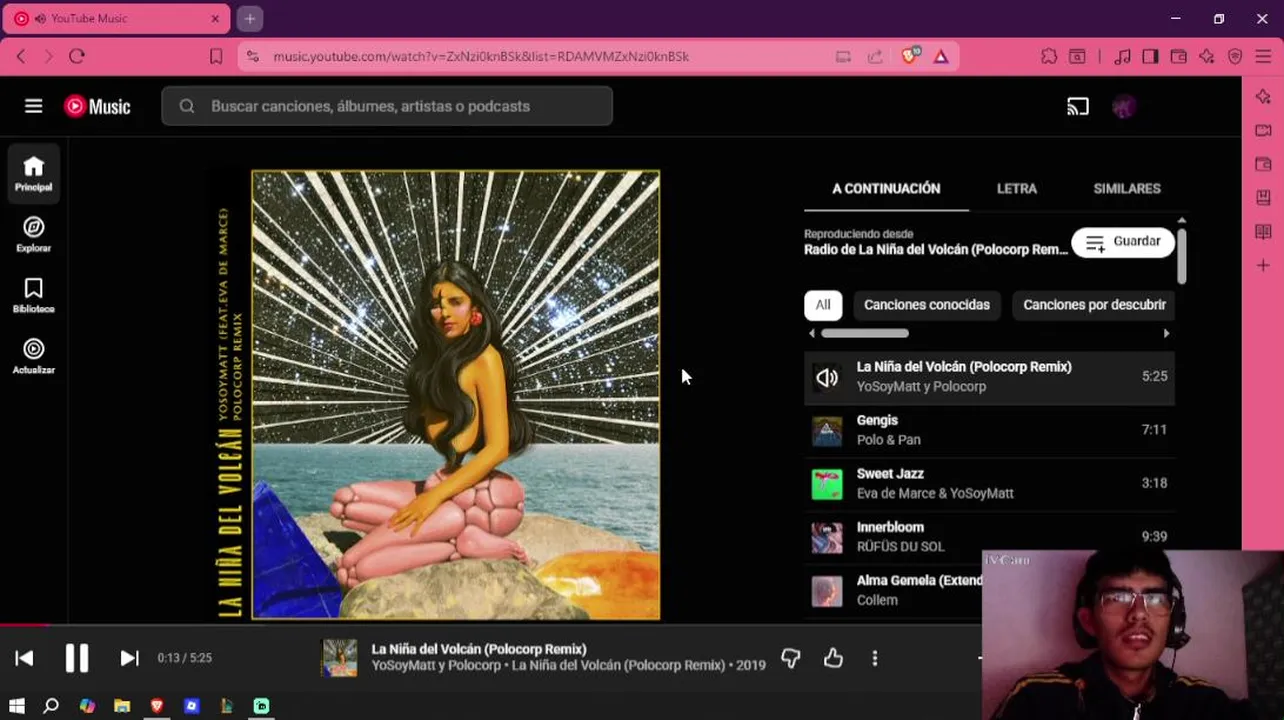This screenshot has height=720, width=1284.
Task: Open Leo AI sparkle icon in toolbar
Action: coord(1207,57)
